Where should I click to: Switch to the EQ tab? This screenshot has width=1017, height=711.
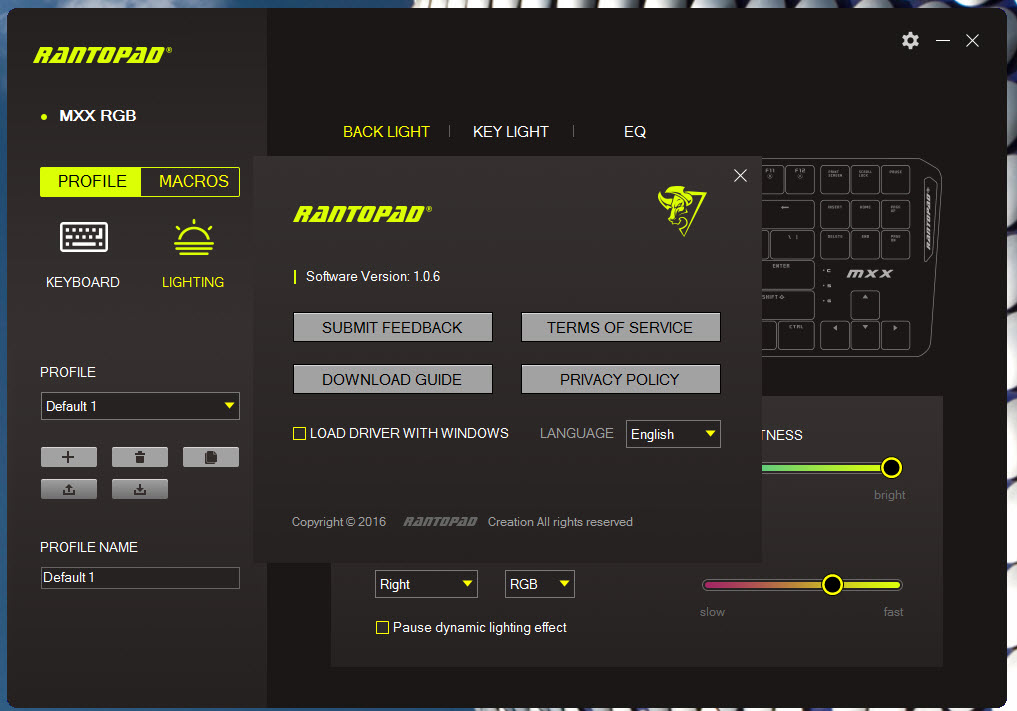pos(634,132)
